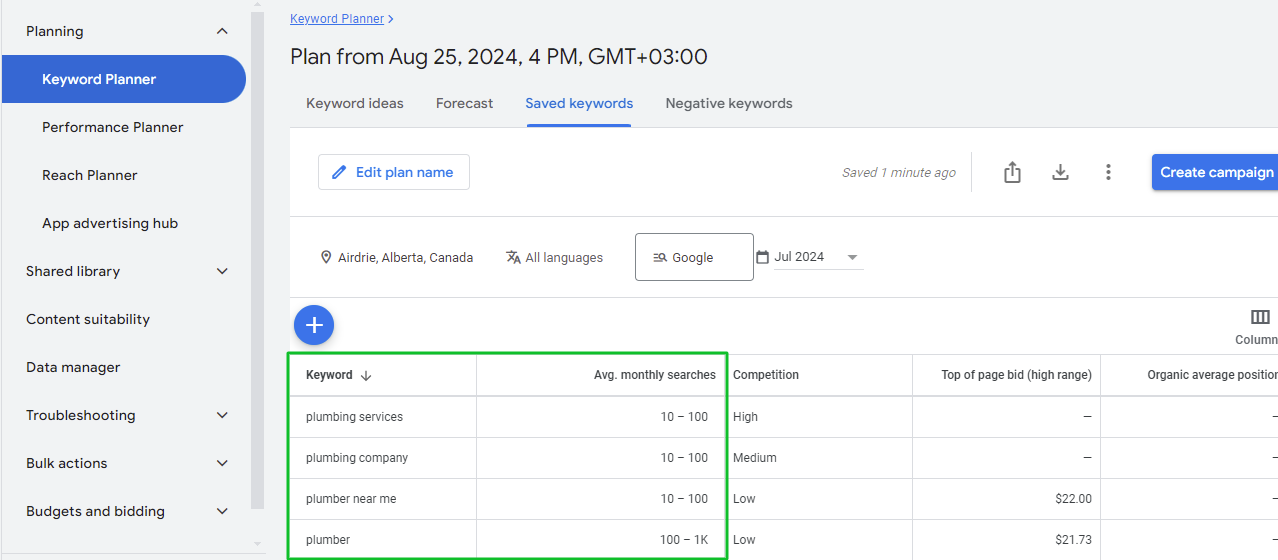
Task: Click the share/export plan icon
Action: coord(1012,172)
